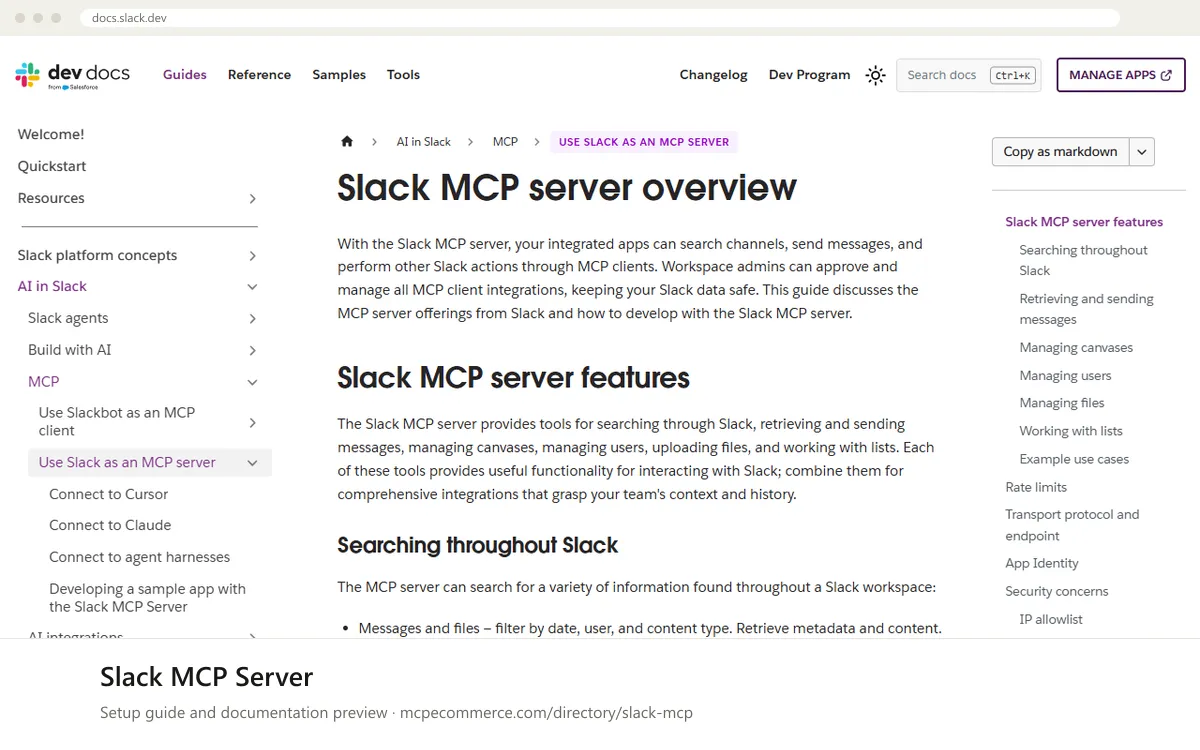Expand the Resources sidebar chevron

pyautogui.click(x=252, y=199)
